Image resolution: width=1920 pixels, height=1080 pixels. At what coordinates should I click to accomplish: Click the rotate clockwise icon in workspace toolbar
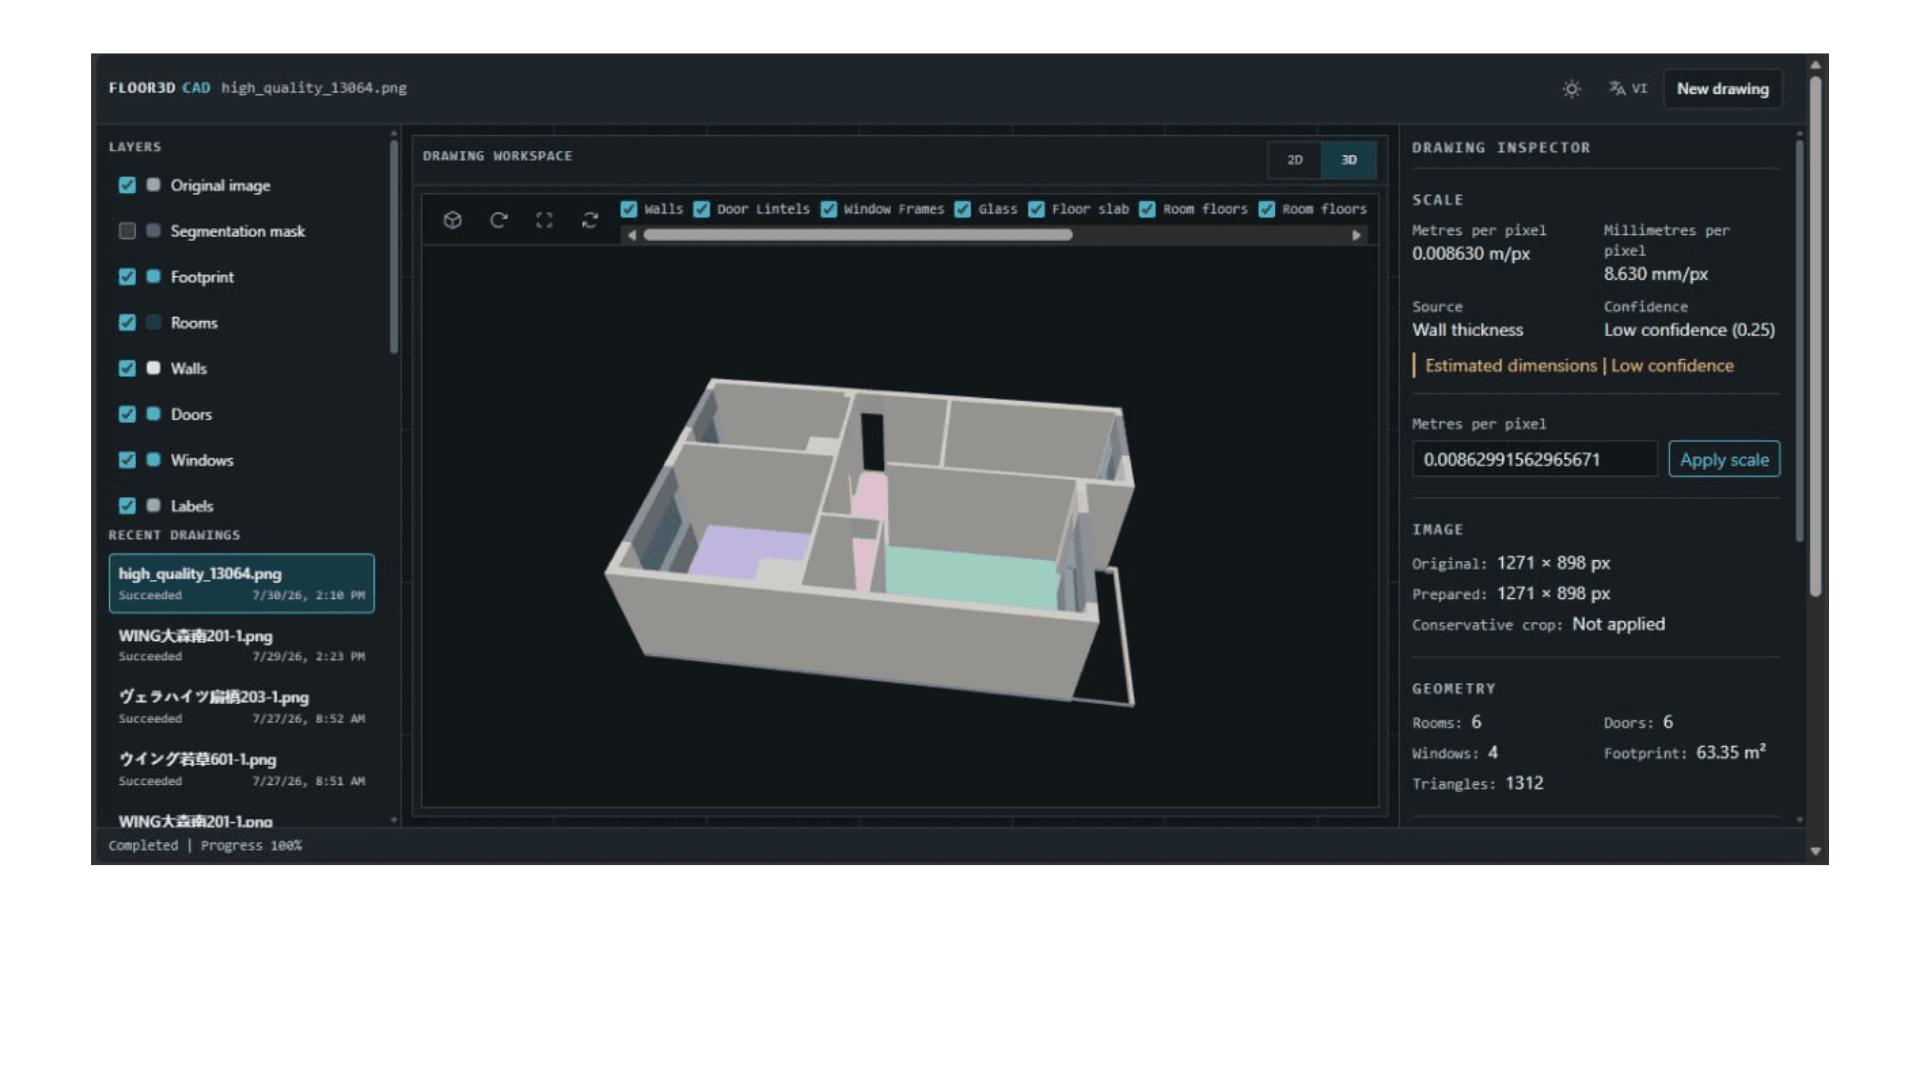tap(498, 220)
